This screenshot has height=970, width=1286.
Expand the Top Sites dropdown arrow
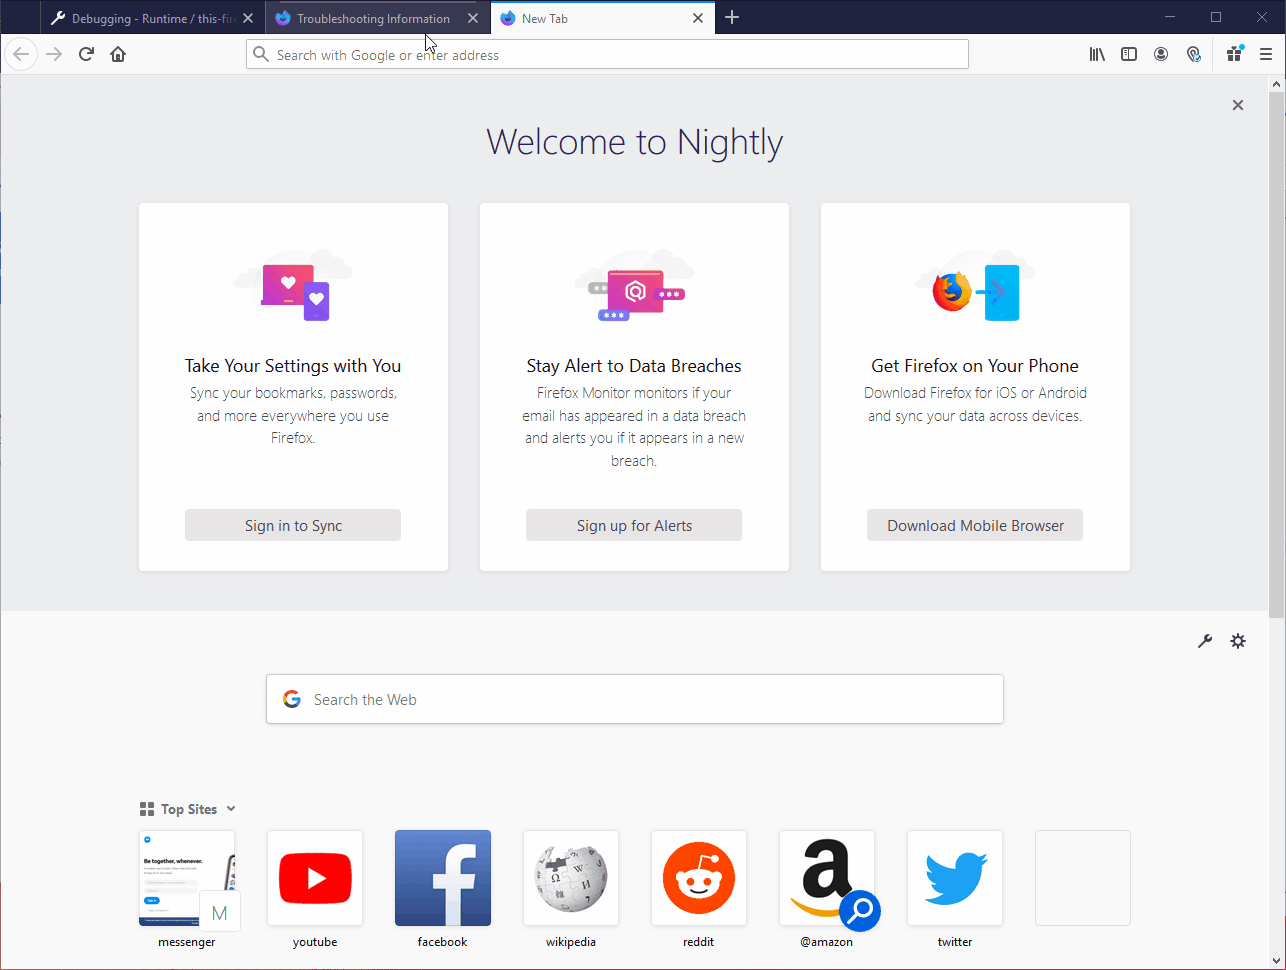pos(231,809)
